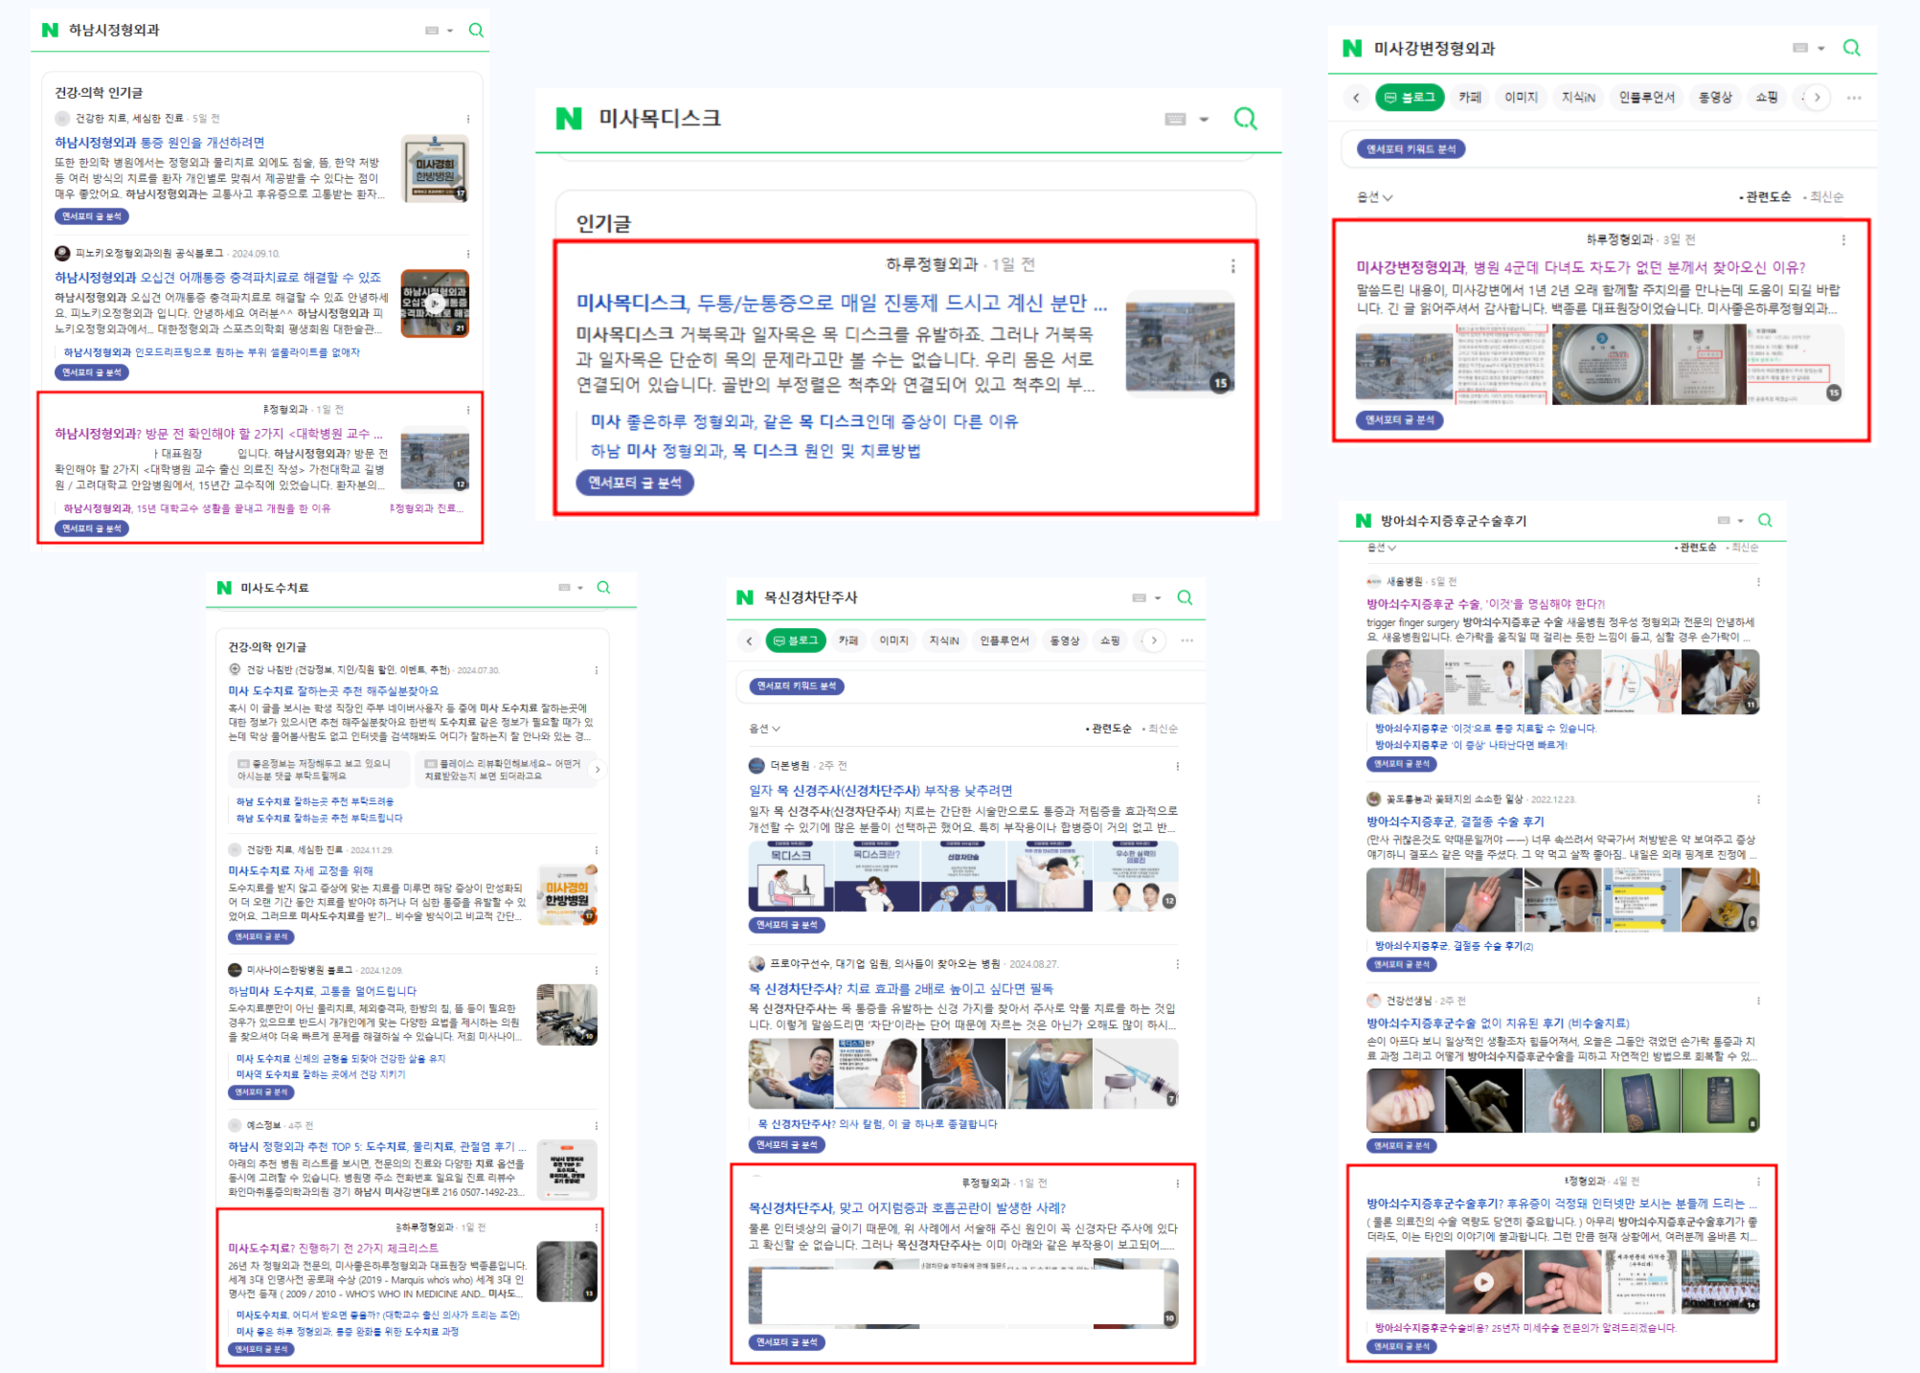
Task: Play video thumbnail in 방아쇠수지증후군수술후기 bottom post
Action: (x=1483, y=1281)
